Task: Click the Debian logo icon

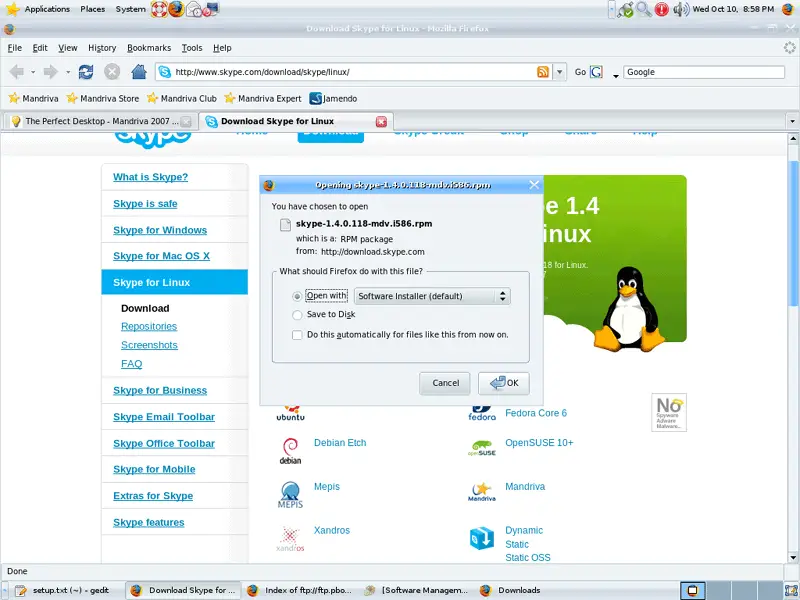Action: (290, 451)
